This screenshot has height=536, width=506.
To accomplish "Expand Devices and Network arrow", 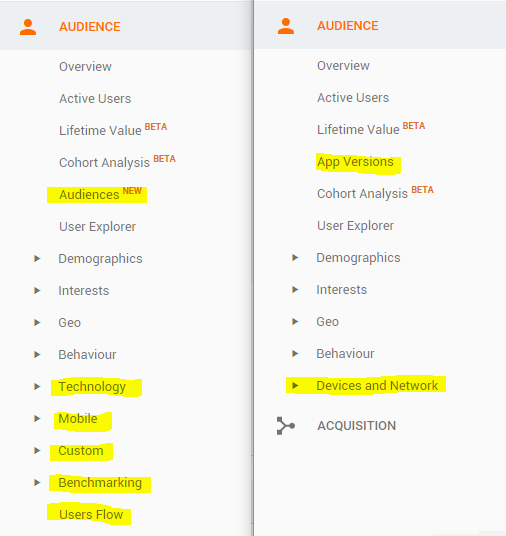I will [295, 386].
